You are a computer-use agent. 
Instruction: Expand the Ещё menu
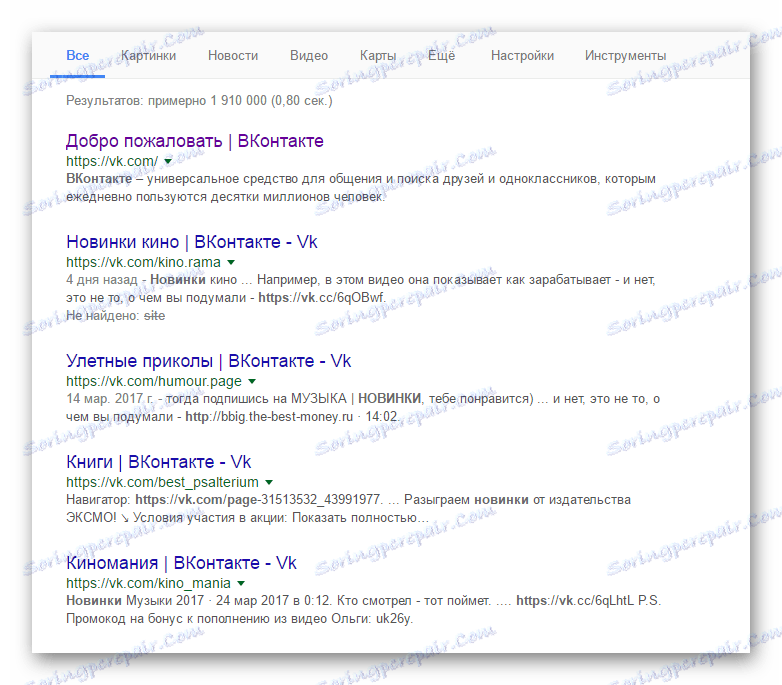click(441, 55)
